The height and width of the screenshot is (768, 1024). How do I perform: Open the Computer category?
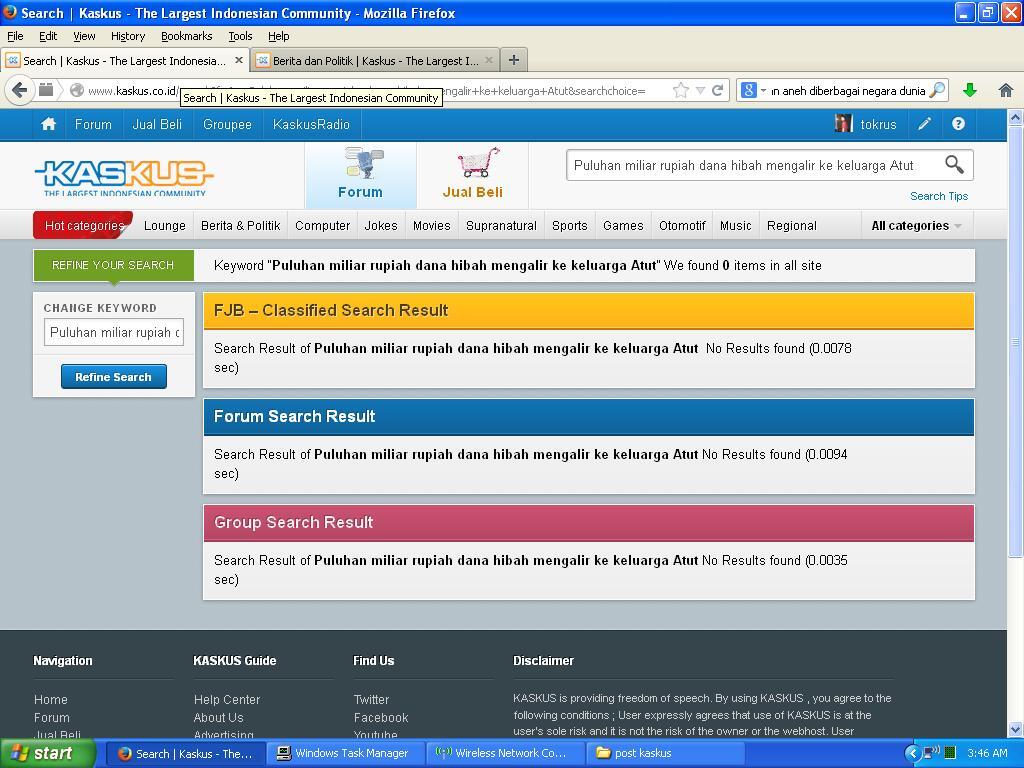(323, 225)
